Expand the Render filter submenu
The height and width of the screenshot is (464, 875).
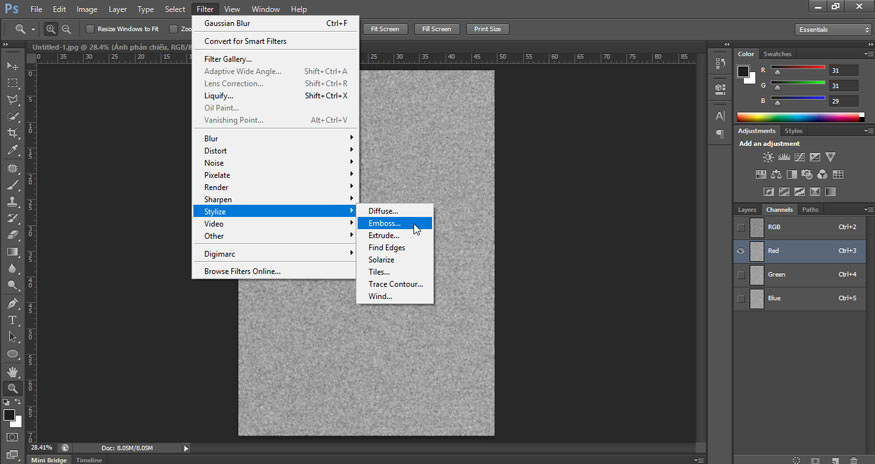[x=275, y=188]
